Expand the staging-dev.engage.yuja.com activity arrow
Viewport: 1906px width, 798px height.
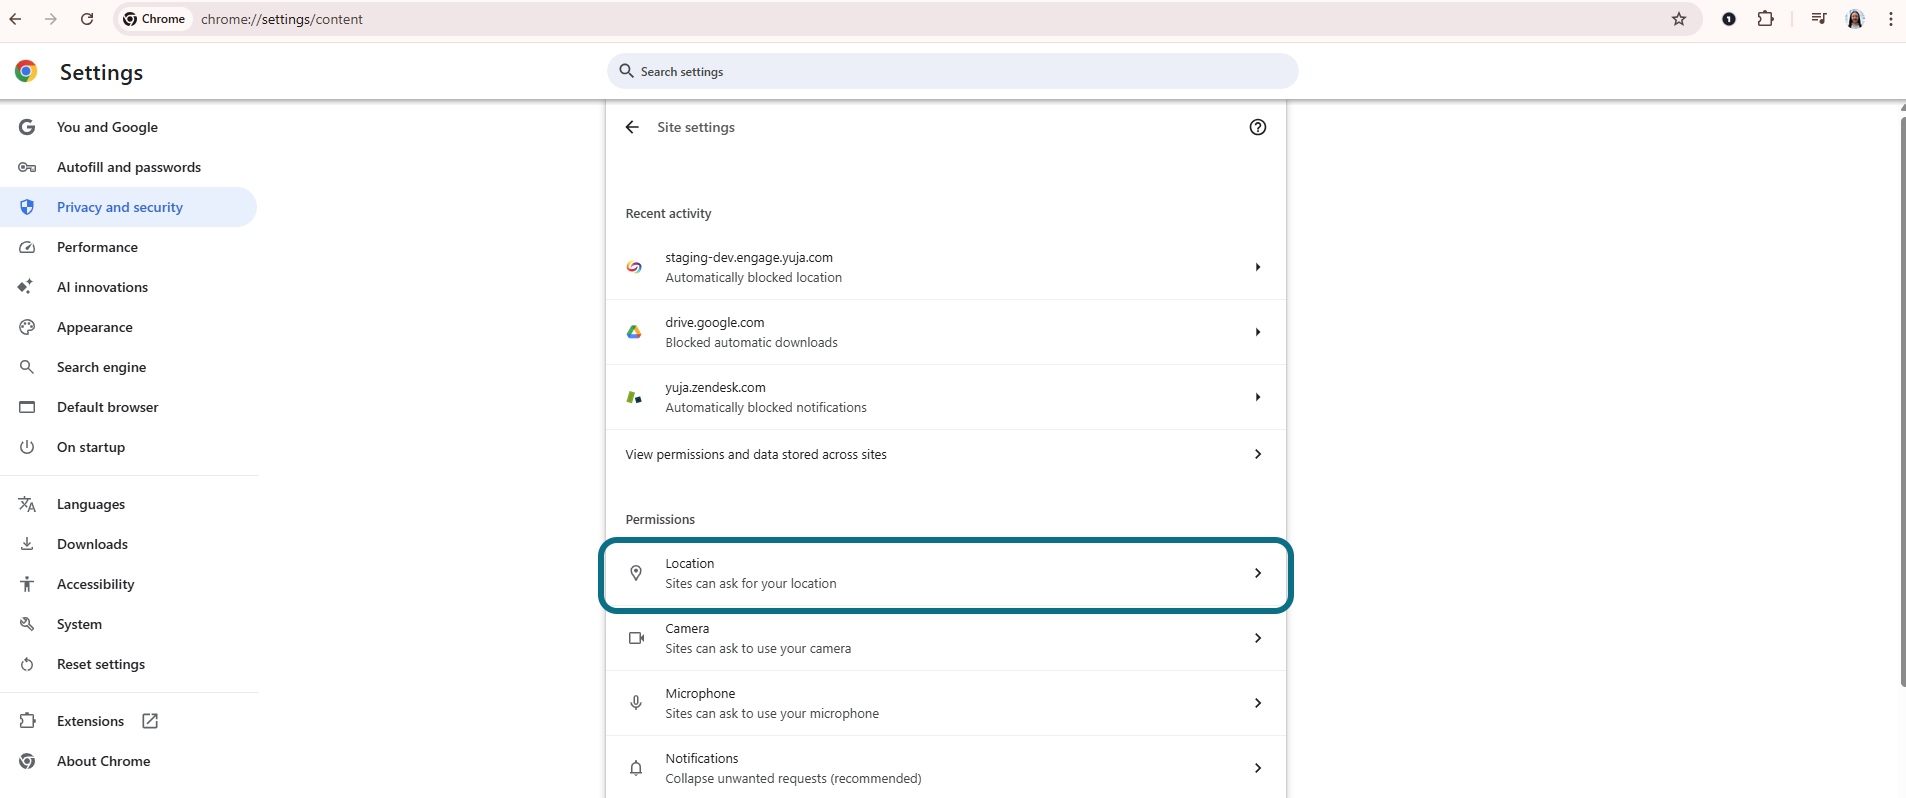tap(1258, 267)
